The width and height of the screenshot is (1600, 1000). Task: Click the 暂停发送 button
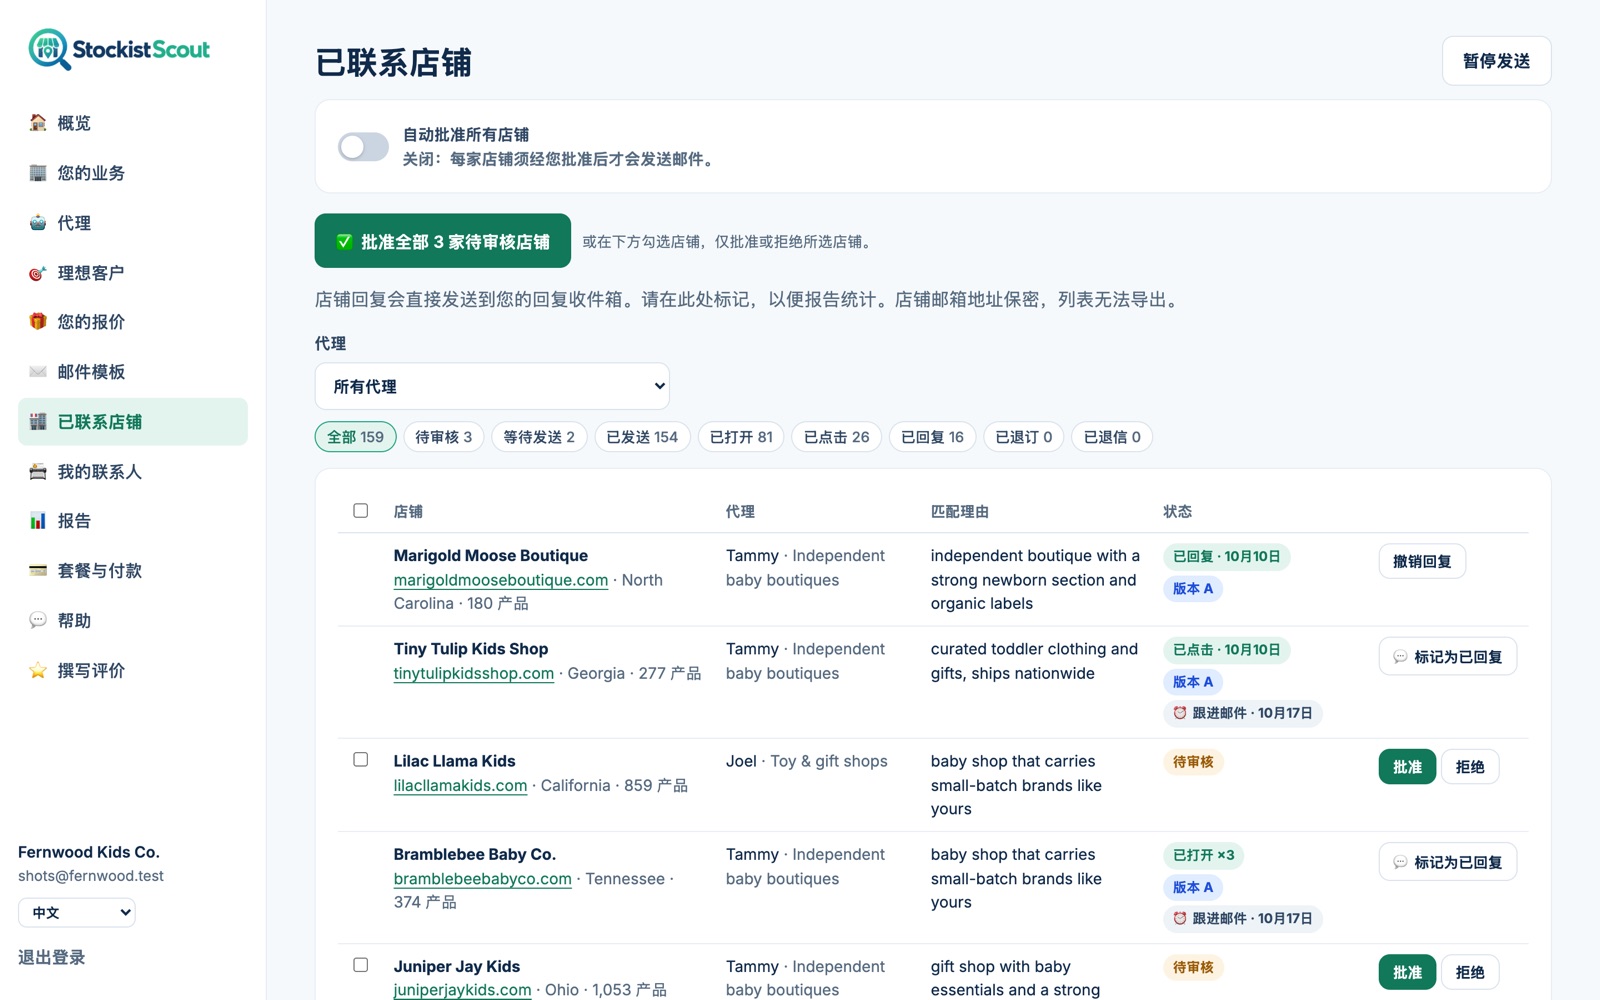[x=1496, y=61]
